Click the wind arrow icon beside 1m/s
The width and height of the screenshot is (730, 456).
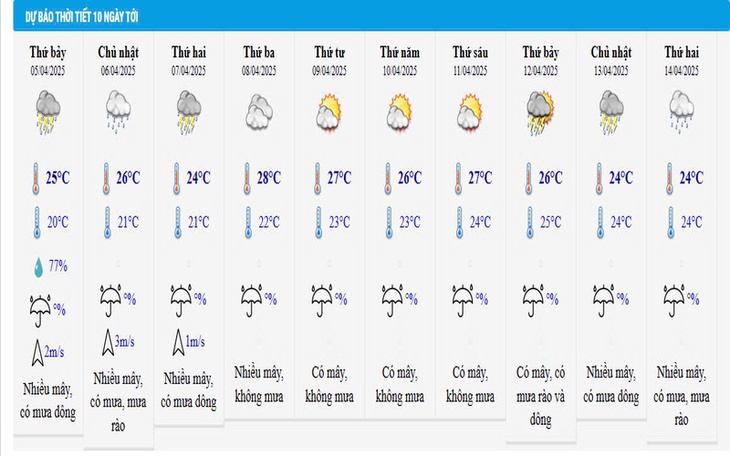coord(178,342)
